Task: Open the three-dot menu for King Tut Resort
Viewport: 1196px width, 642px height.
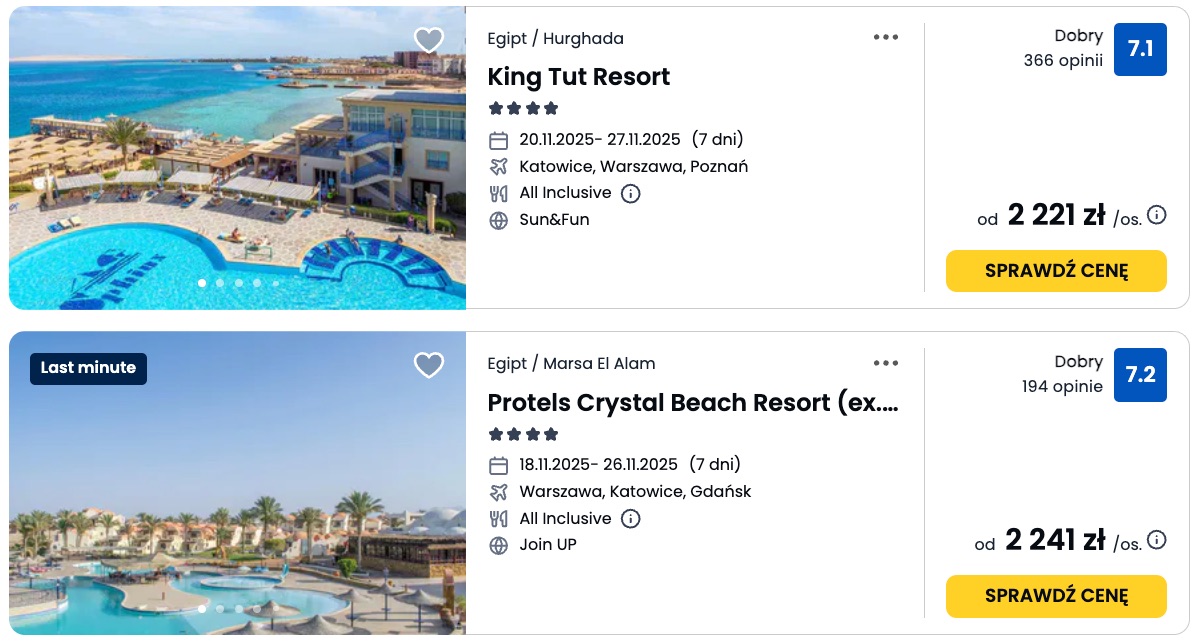Action: pyautogui.click(x=886, y=37)
